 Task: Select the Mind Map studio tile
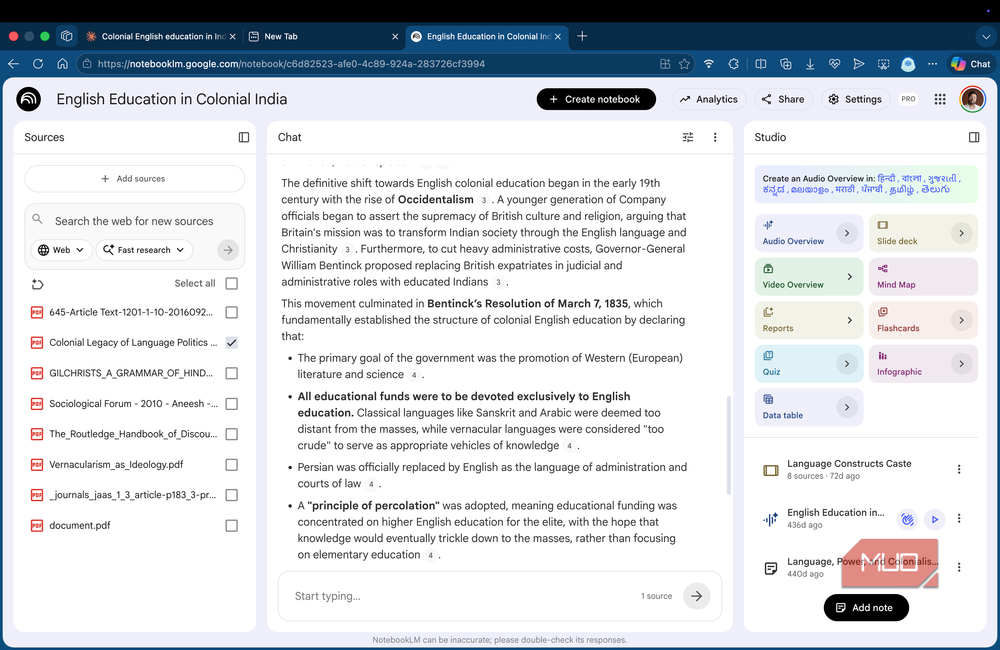pos(923,277)
